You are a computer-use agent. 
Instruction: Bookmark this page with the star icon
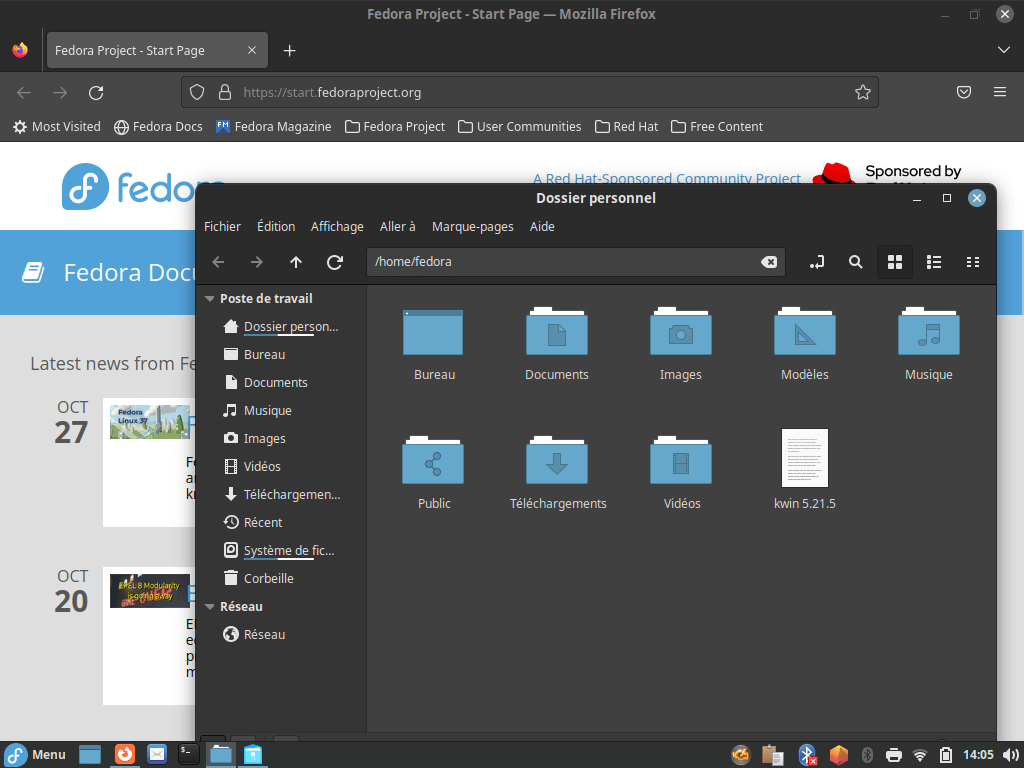(x=863, y=92)
